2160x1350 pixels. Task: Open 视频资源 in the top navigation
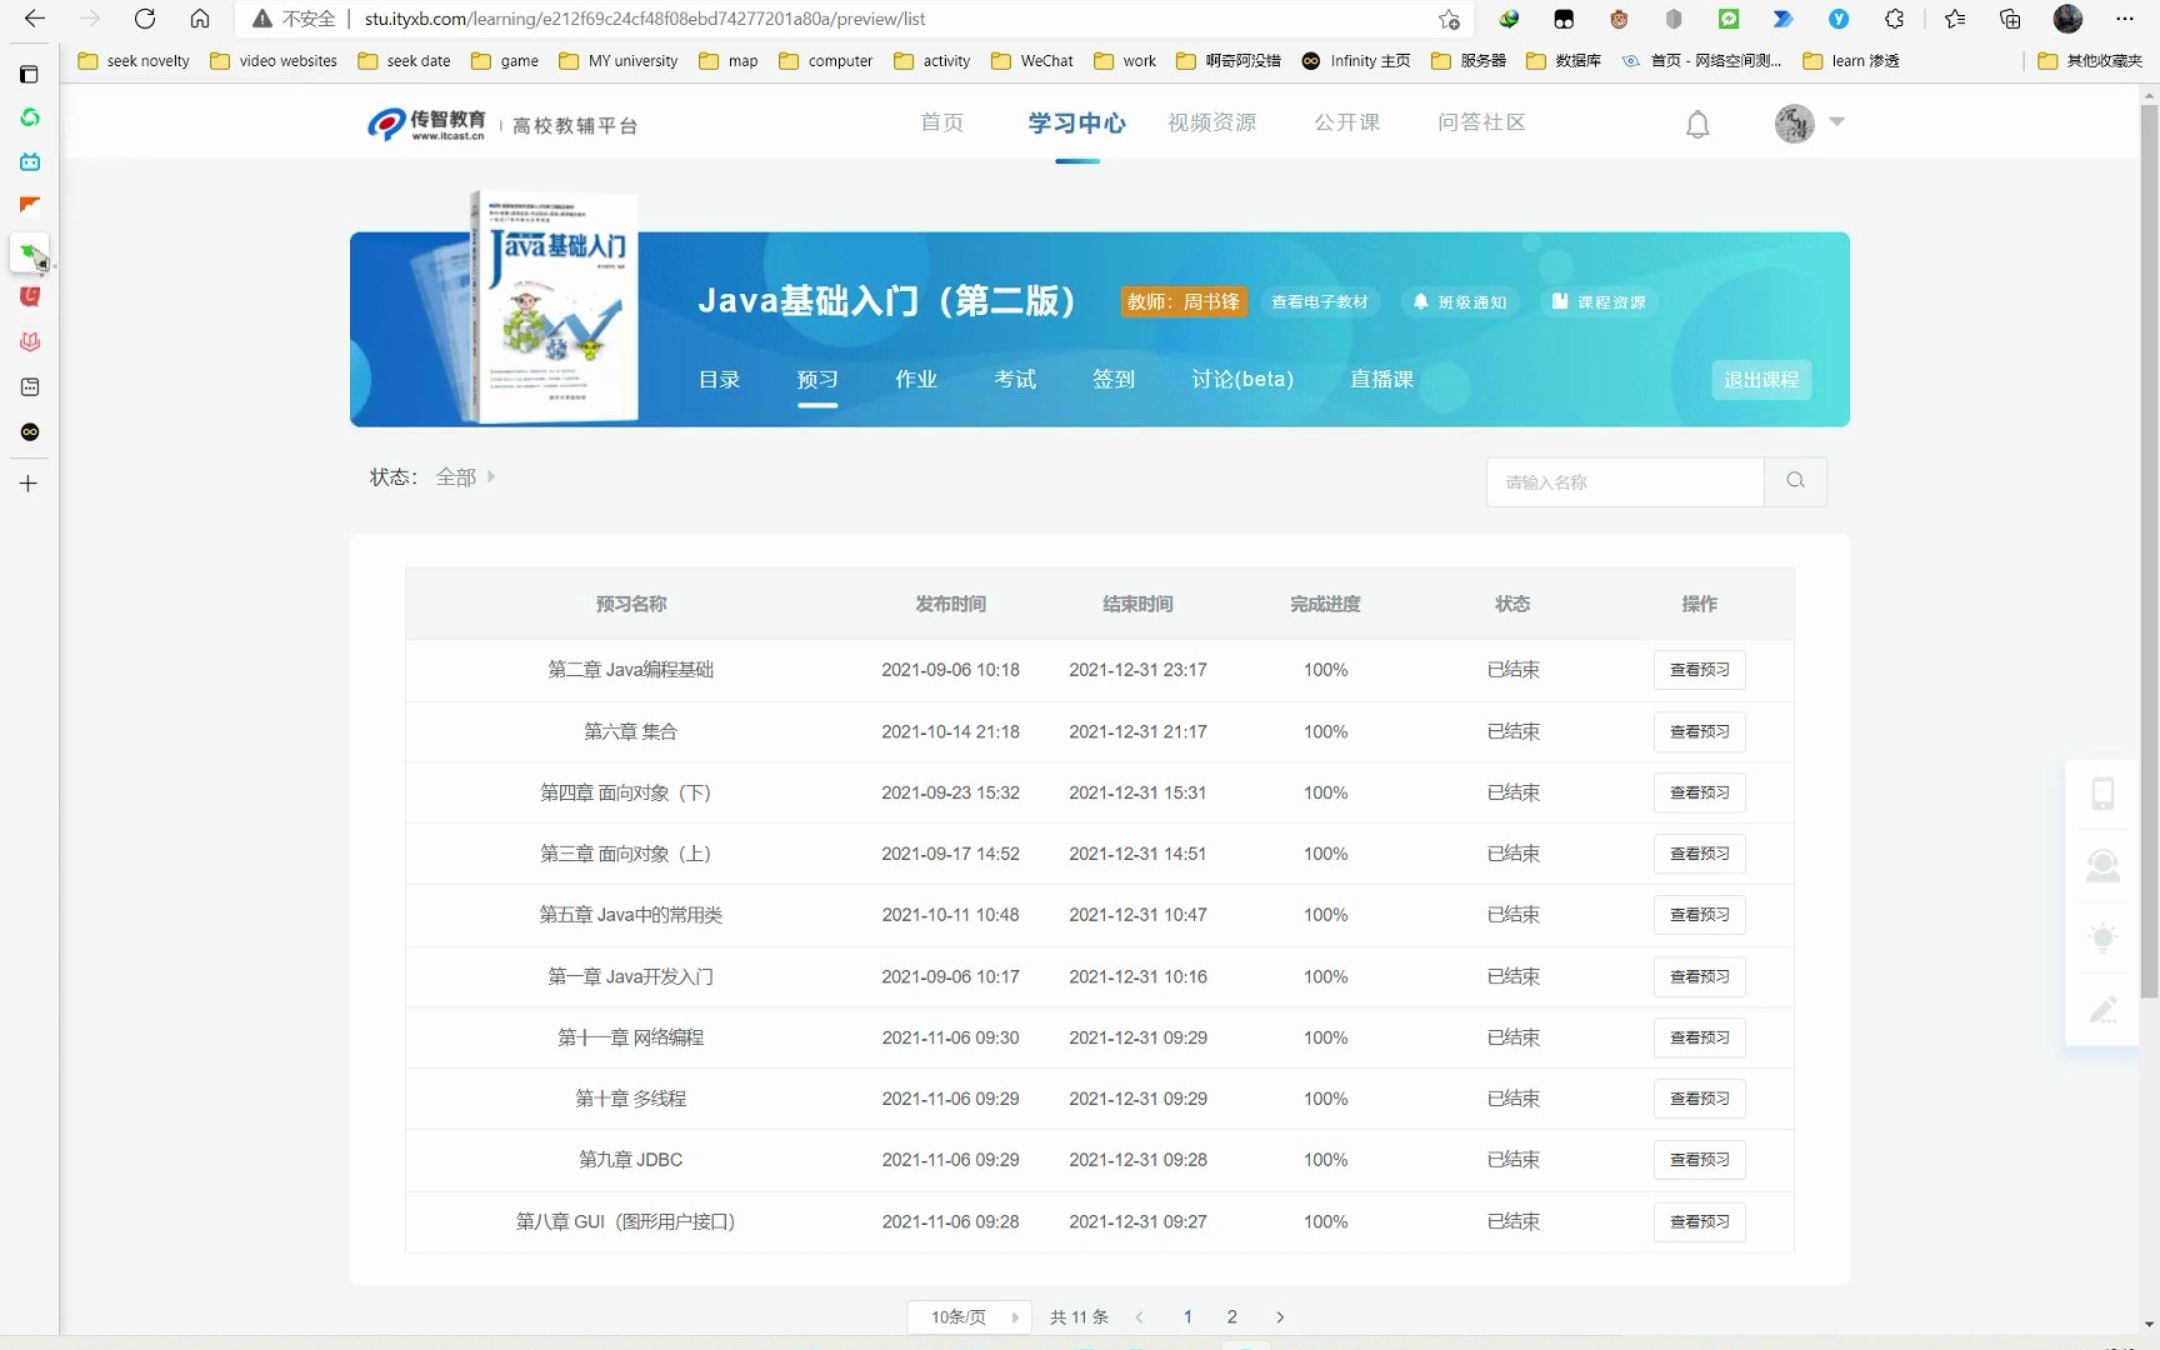tap(1212, 123)
